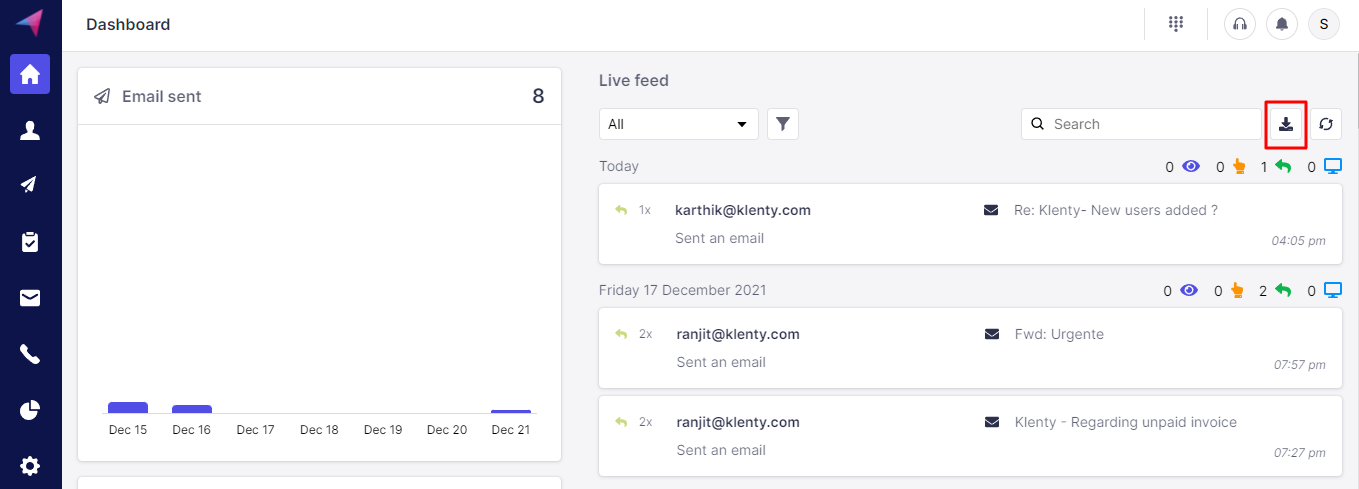Open the notifications bell
Viewport: 1359px width, 489px height.
1282,24
